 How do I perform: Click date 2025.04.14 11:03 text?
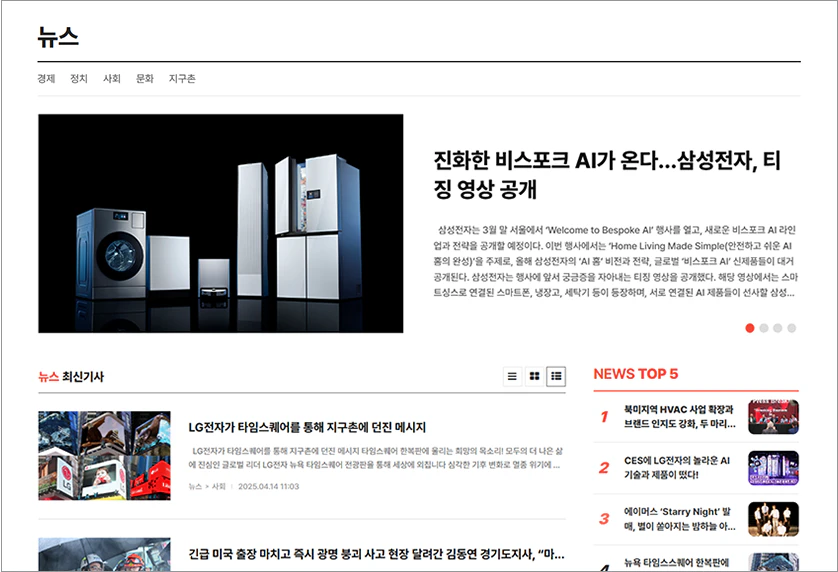268,486
